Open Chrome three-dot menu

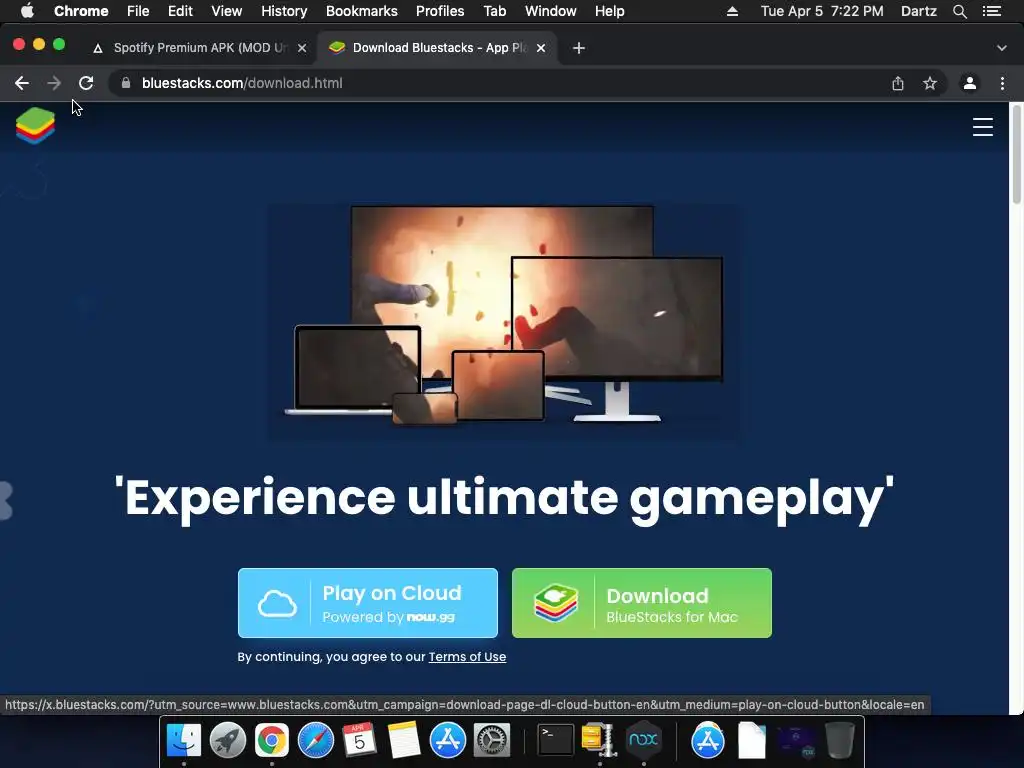1002,83
